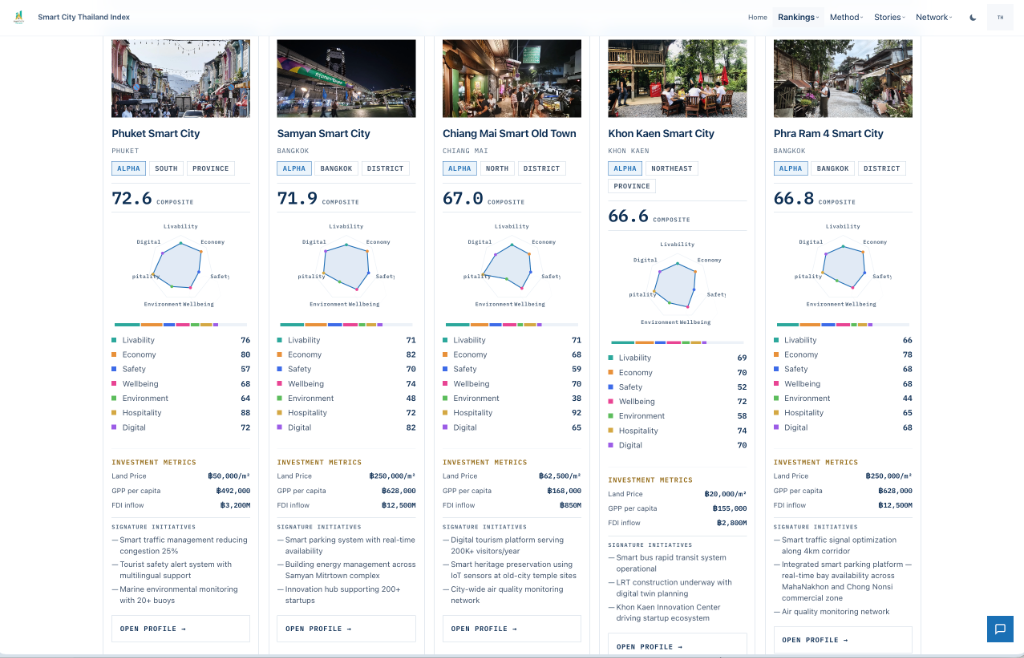
Task: Click the PROVINCE tag on Phuket card
Action: tap(210, 168)
